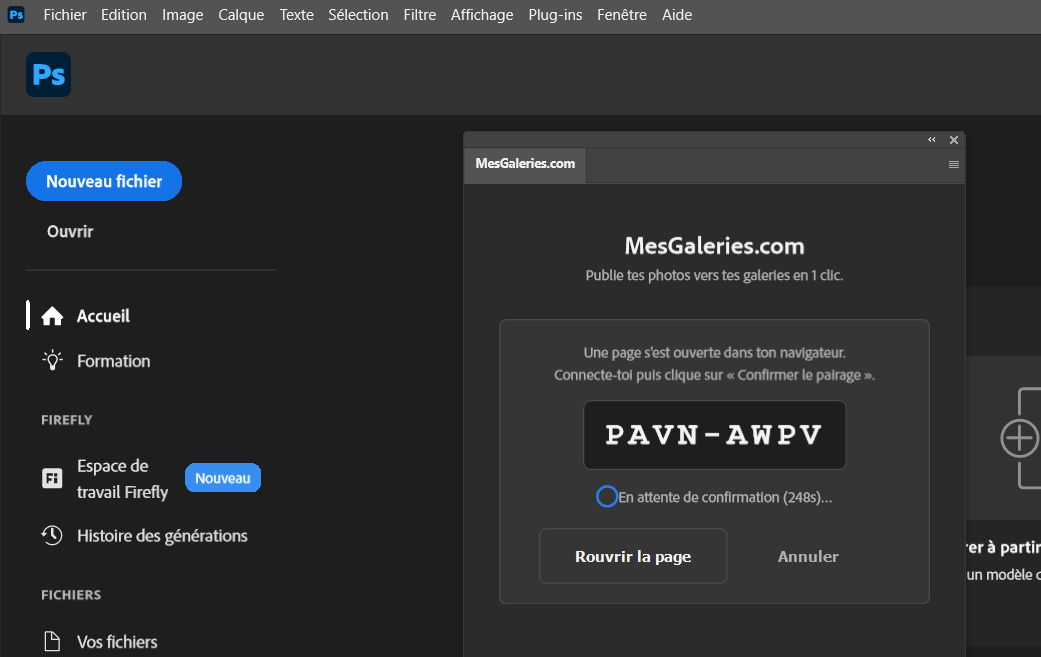Click the waiting spinner circle
The width and height of the screenshot is (1041, 657).
tap(607, 496)
